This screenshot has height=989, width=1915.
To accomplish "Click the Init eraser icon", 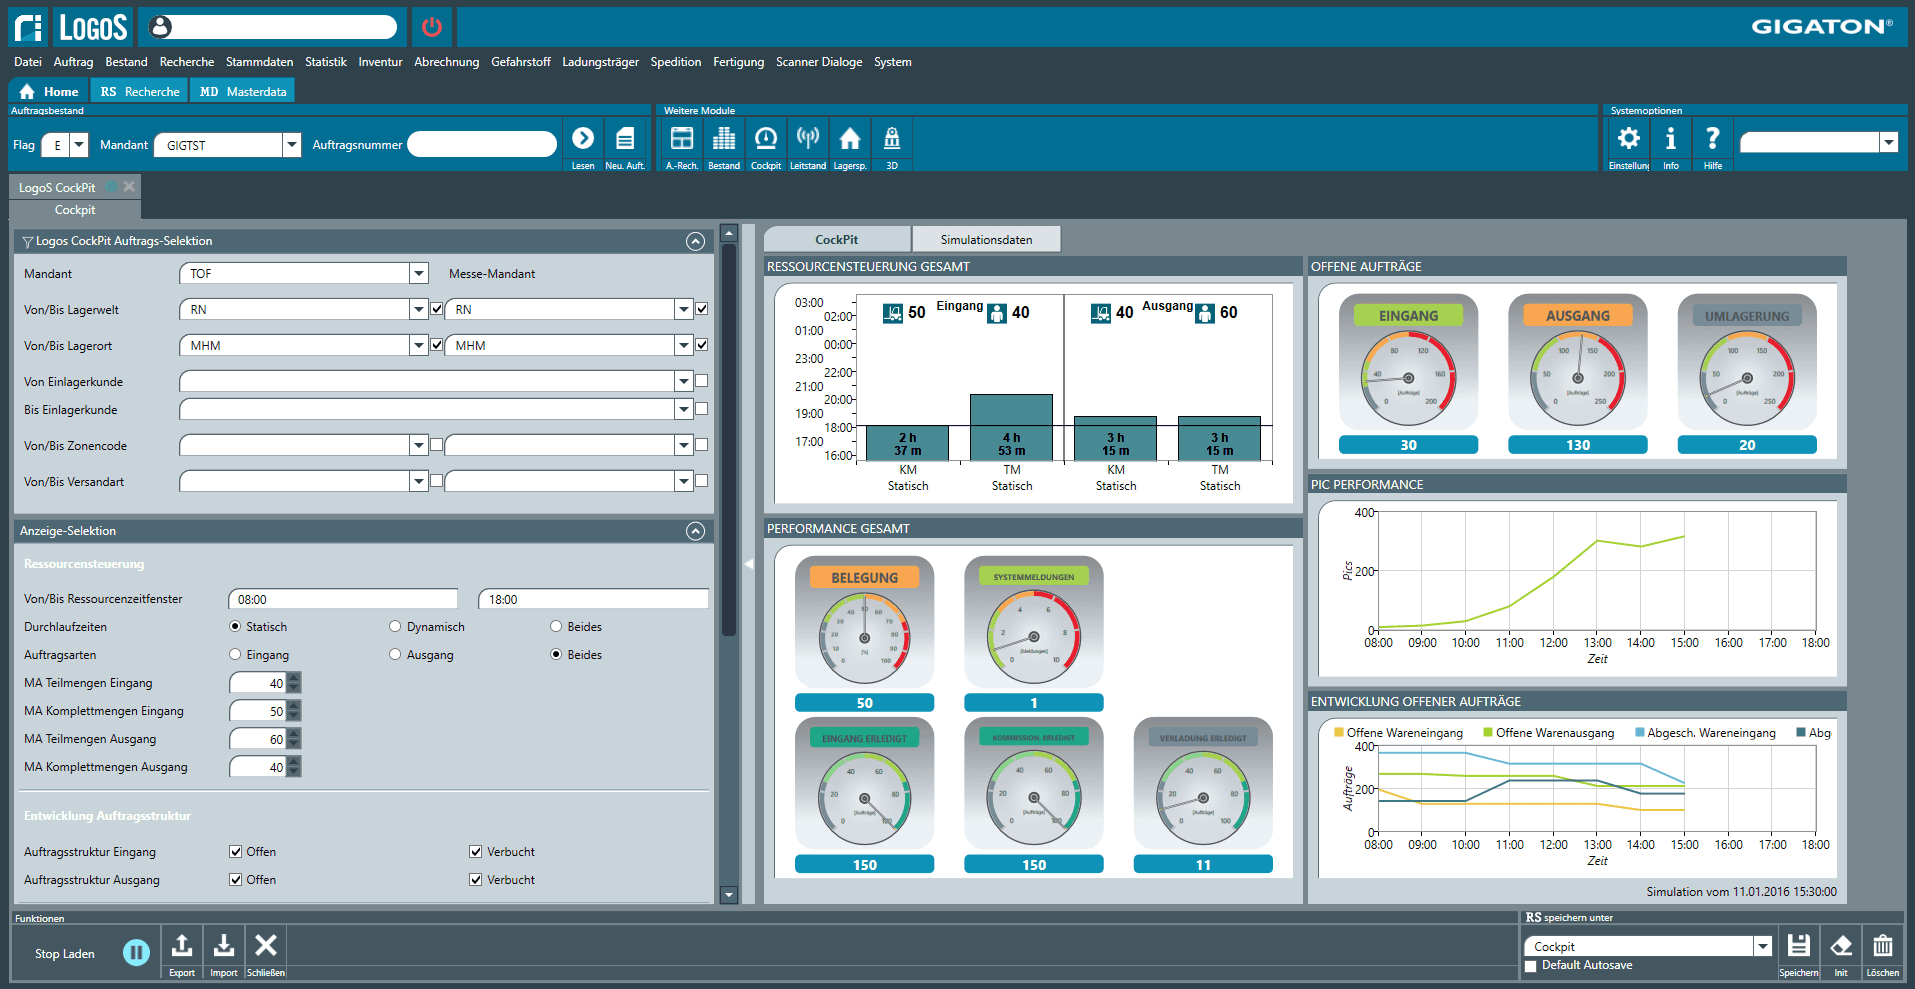I will click(1841, 946).
